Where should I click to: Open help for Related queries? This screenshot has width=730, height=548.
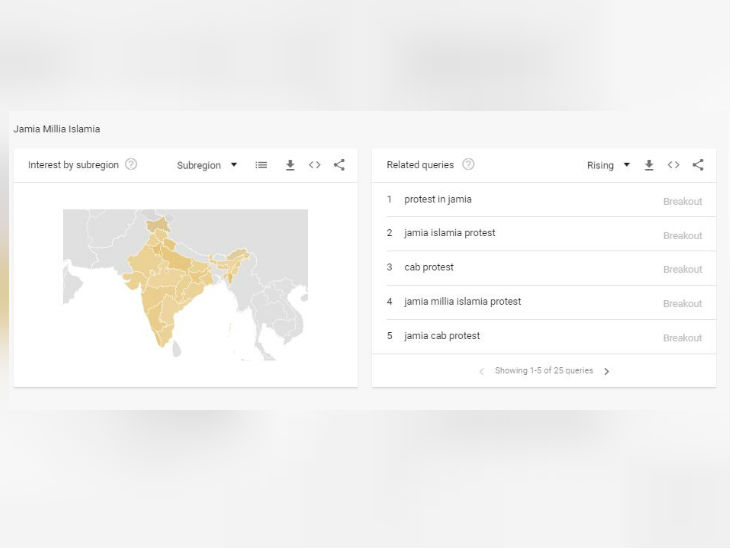(468, 165)
